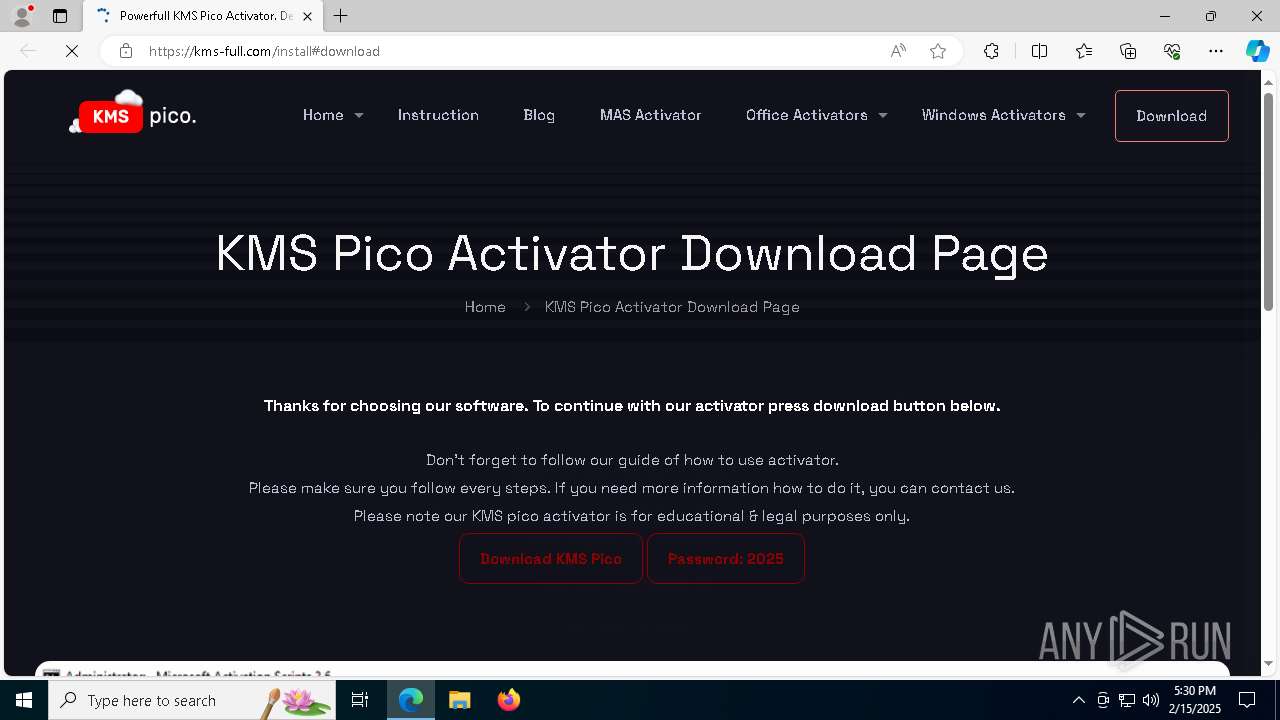This screenshot has width=1280, height=720.
Task: Follow the Home breadcrumb link
Action: (485, 307)
